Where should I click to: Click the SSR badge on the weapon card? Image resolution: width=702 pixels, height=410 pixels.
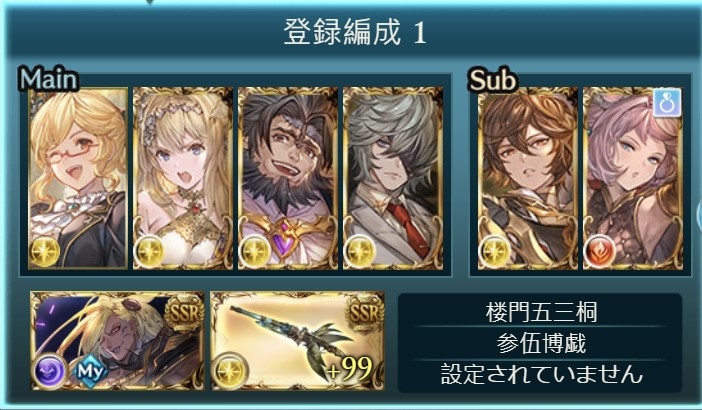364,312
